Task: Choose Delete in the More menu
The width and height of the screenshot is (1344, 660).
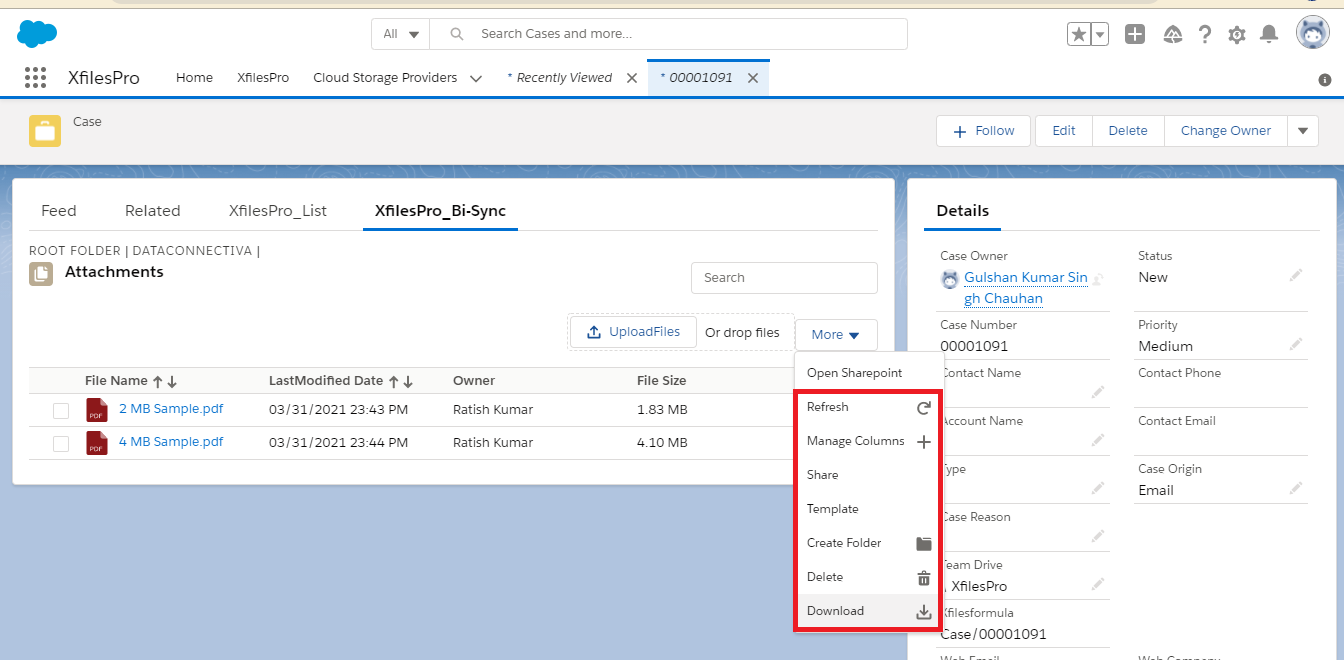Action: [868, 577]
